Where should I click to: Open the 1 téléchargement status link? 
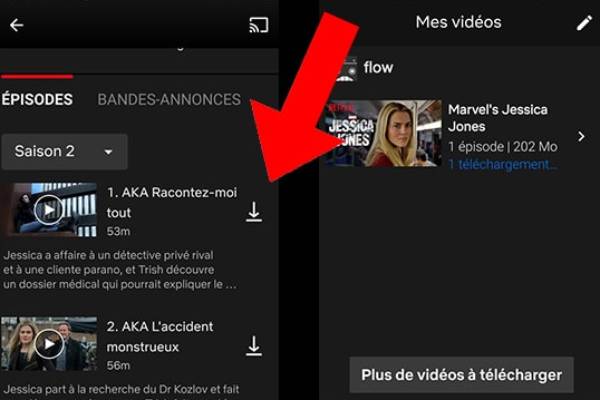(x=503, y=164)
